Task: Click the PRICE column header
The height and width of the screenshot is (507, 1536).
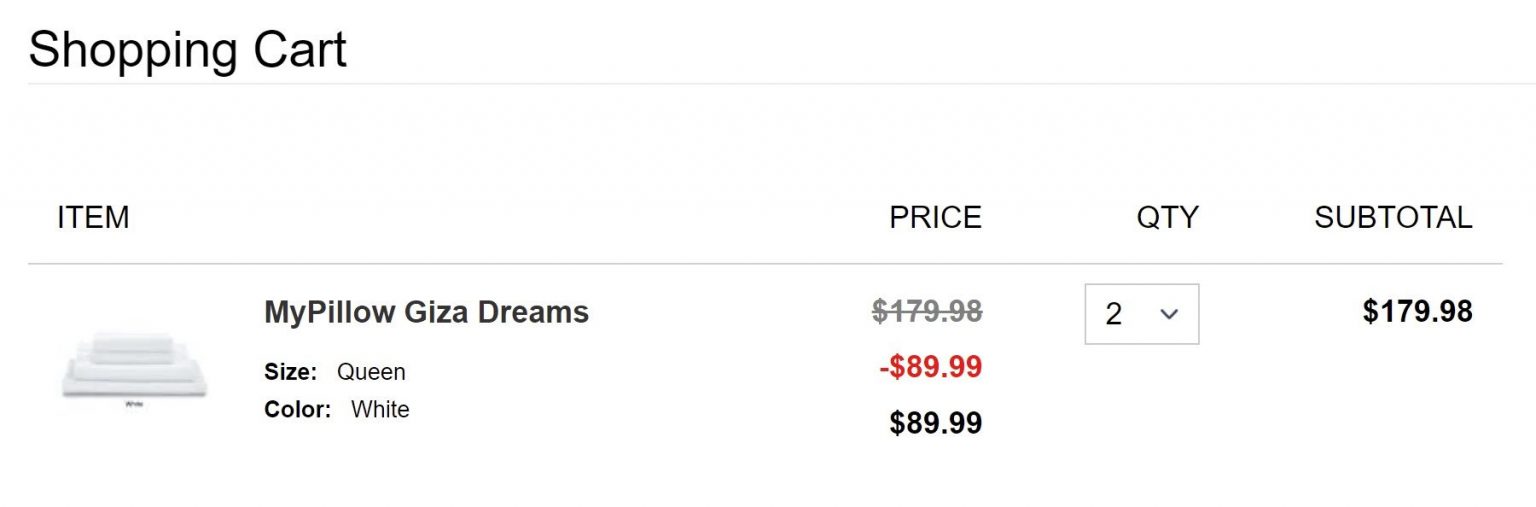Action: tap(935, 217)
